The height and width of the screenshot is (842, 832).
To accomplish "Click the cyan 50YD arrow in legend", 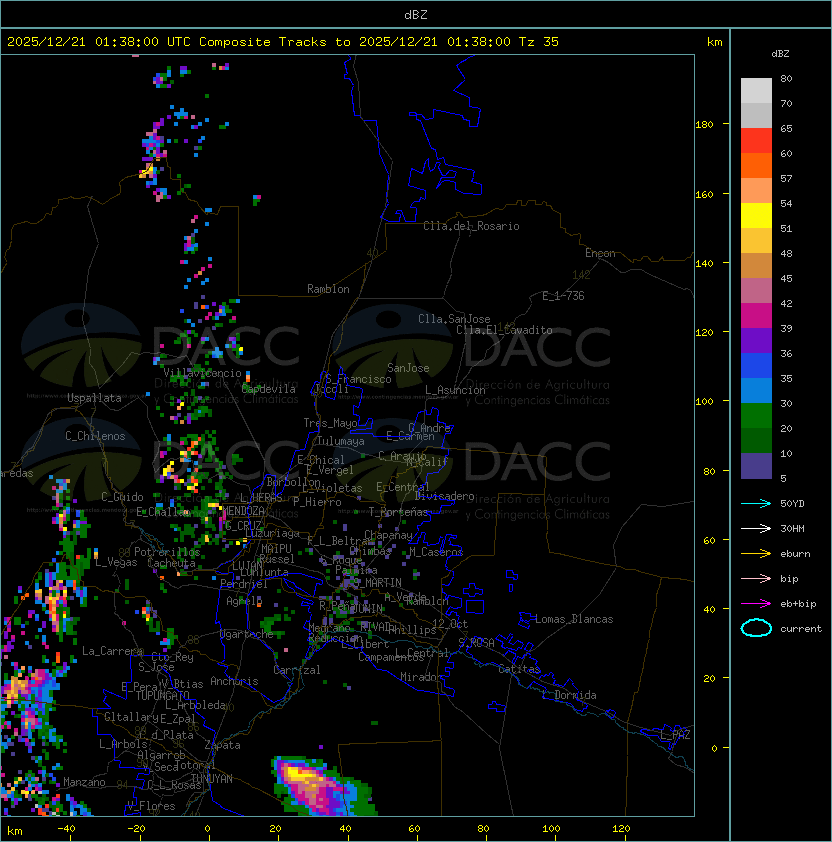I will (x=756, y=503).
